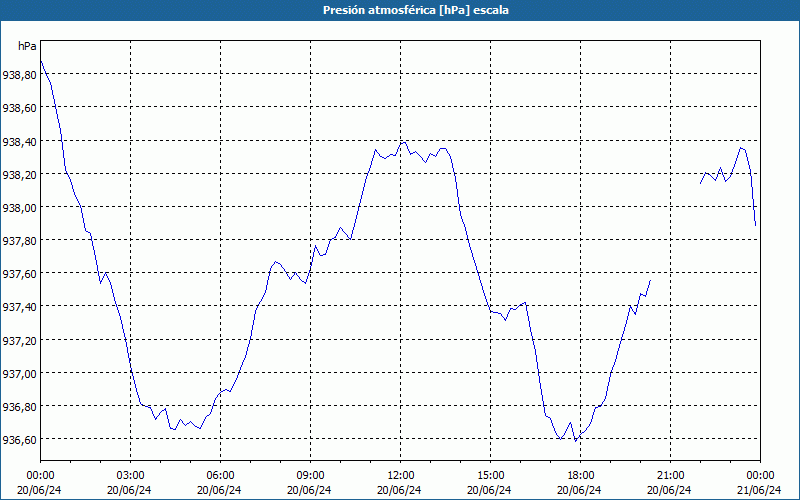The height and width of the screenshot is (500, 800).
Task: Select the 937,40 y-axis label
Action: tap(19, 308)
